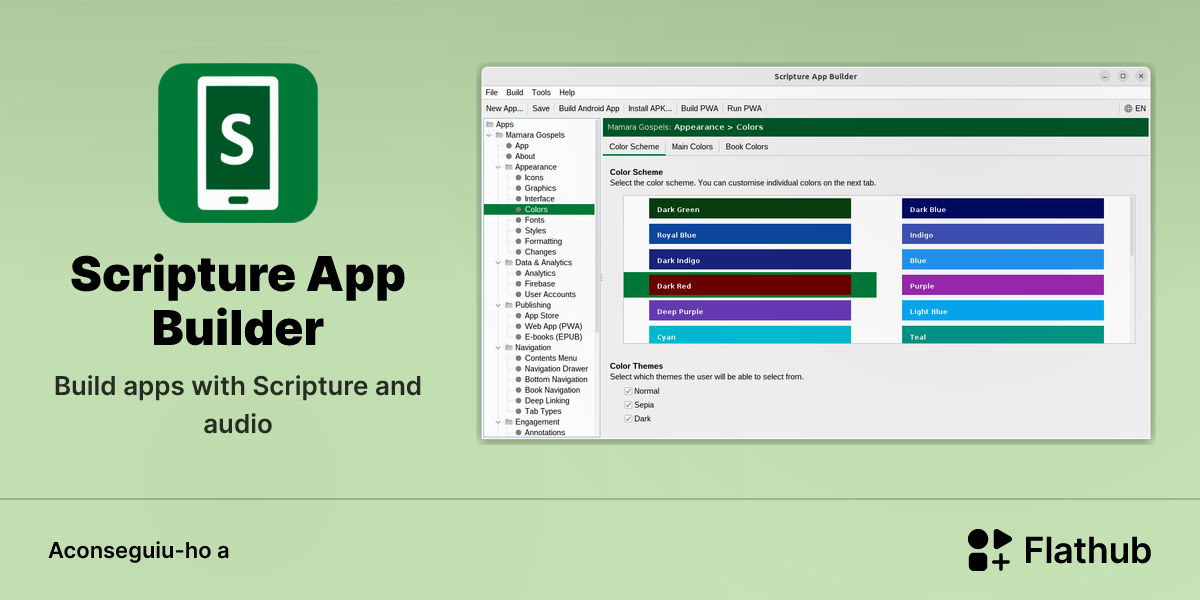The width and height of the screenshot is (1200, 600).
Task: Click the globe language icon beside EN
Action: tap(1128, 108)
